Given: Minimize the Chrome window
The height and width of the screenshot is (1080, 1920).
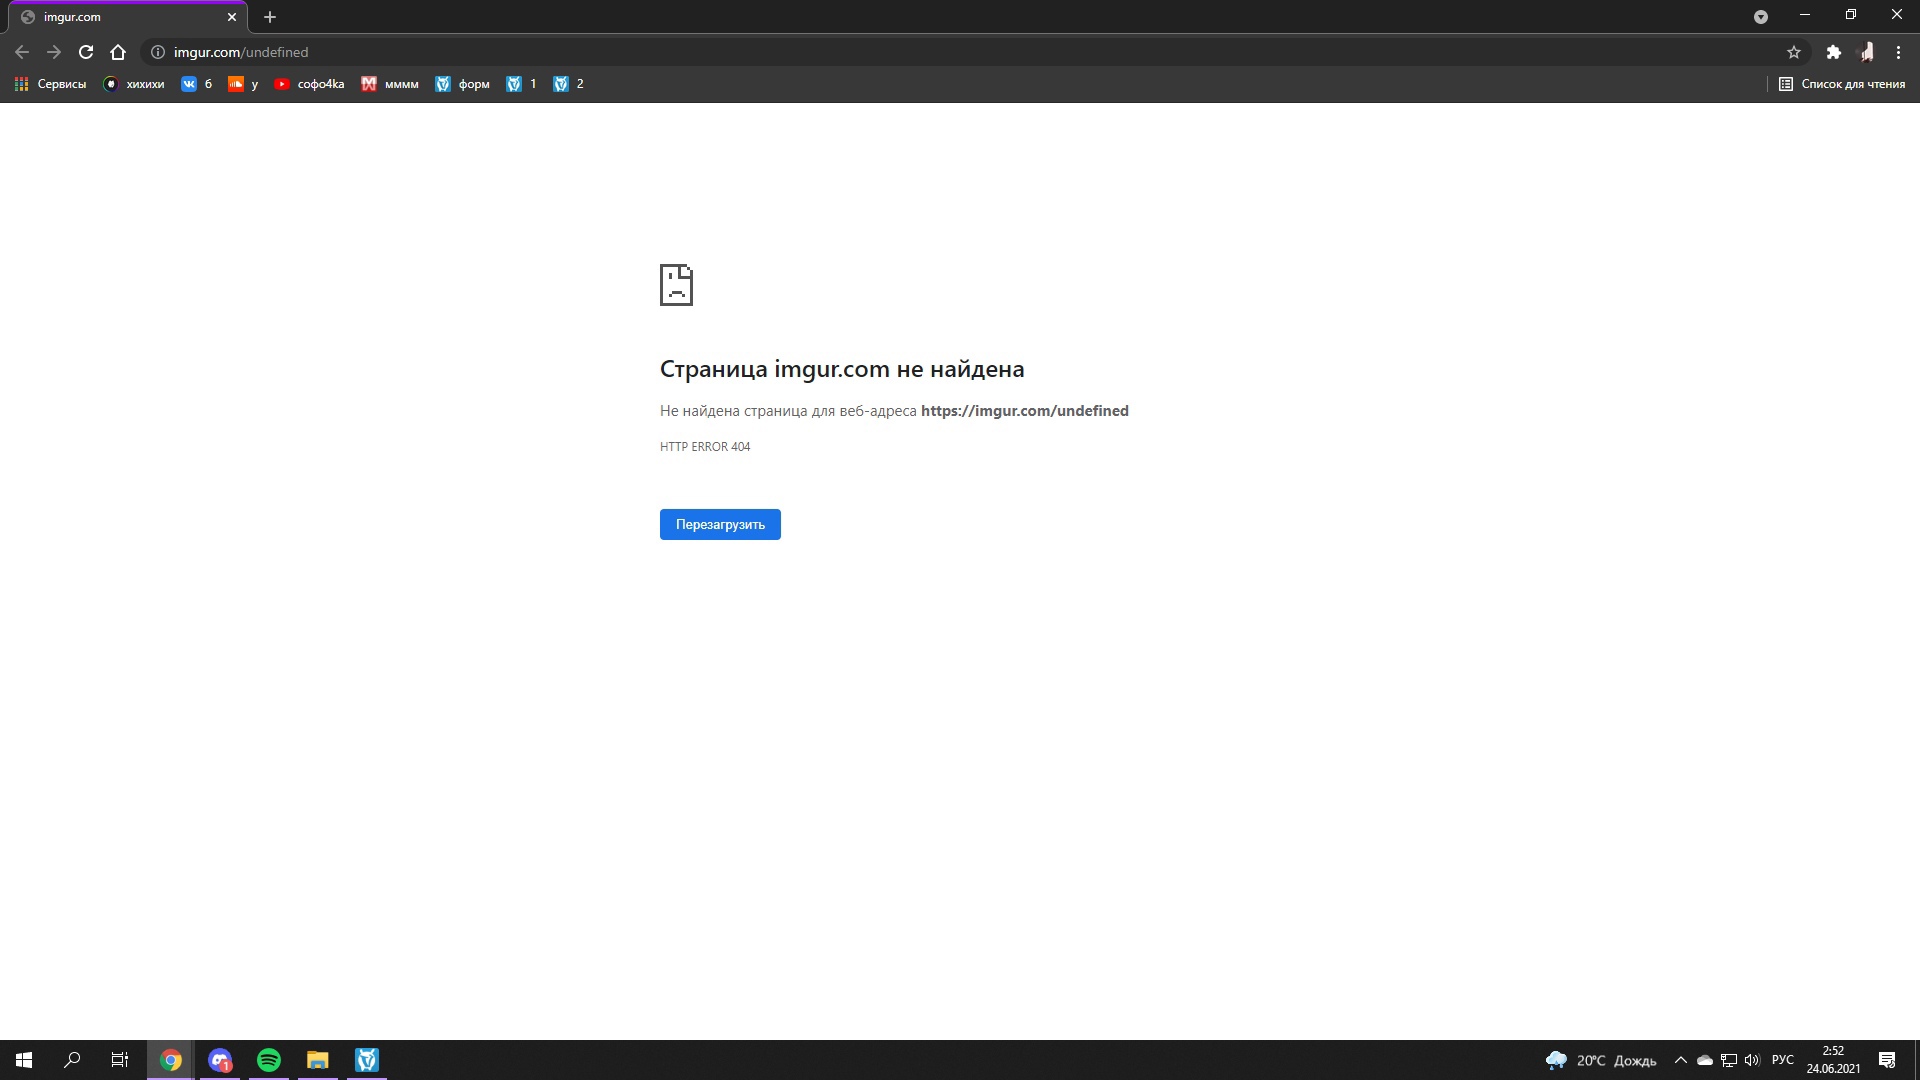Looking at the screenshot, I should [1805, 15].
